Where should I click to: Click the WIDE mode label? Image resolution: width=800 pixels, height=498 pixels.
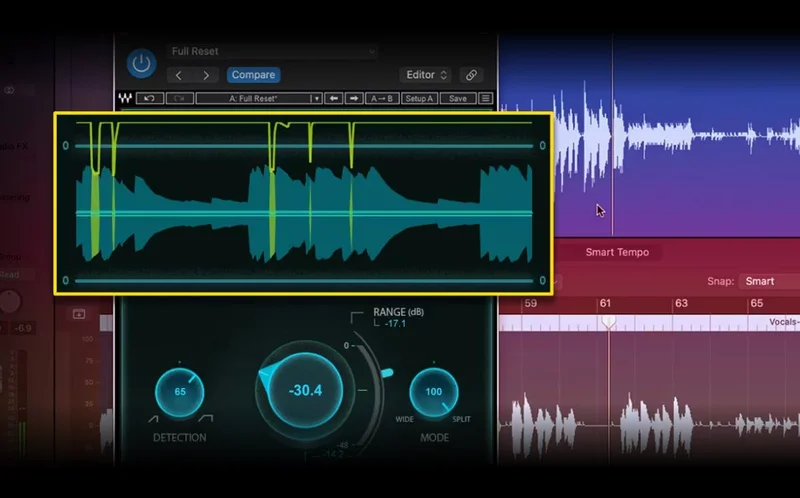[405, 419]
